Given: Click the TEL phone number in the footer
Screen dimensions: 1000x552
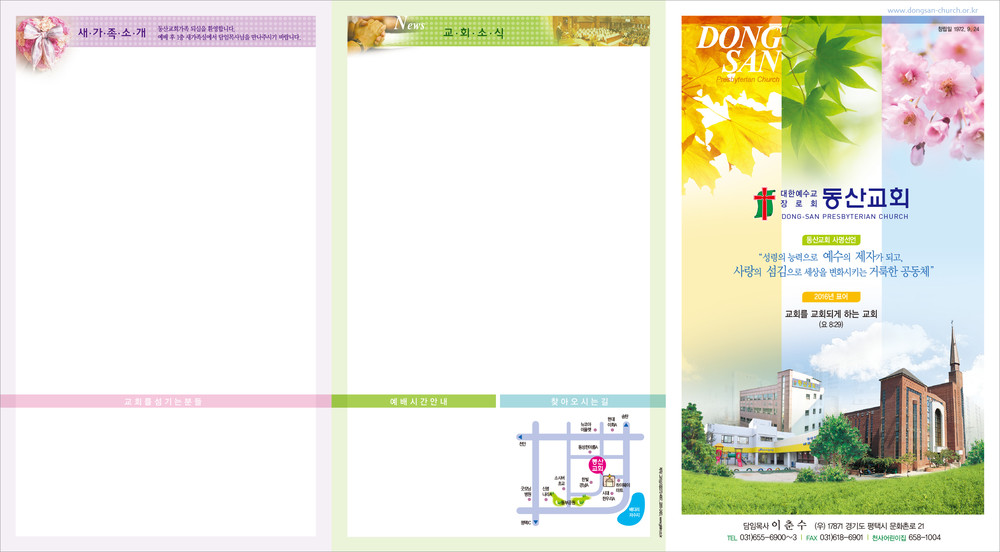Looking at the screenshot, I should click(x=769, y=538).
